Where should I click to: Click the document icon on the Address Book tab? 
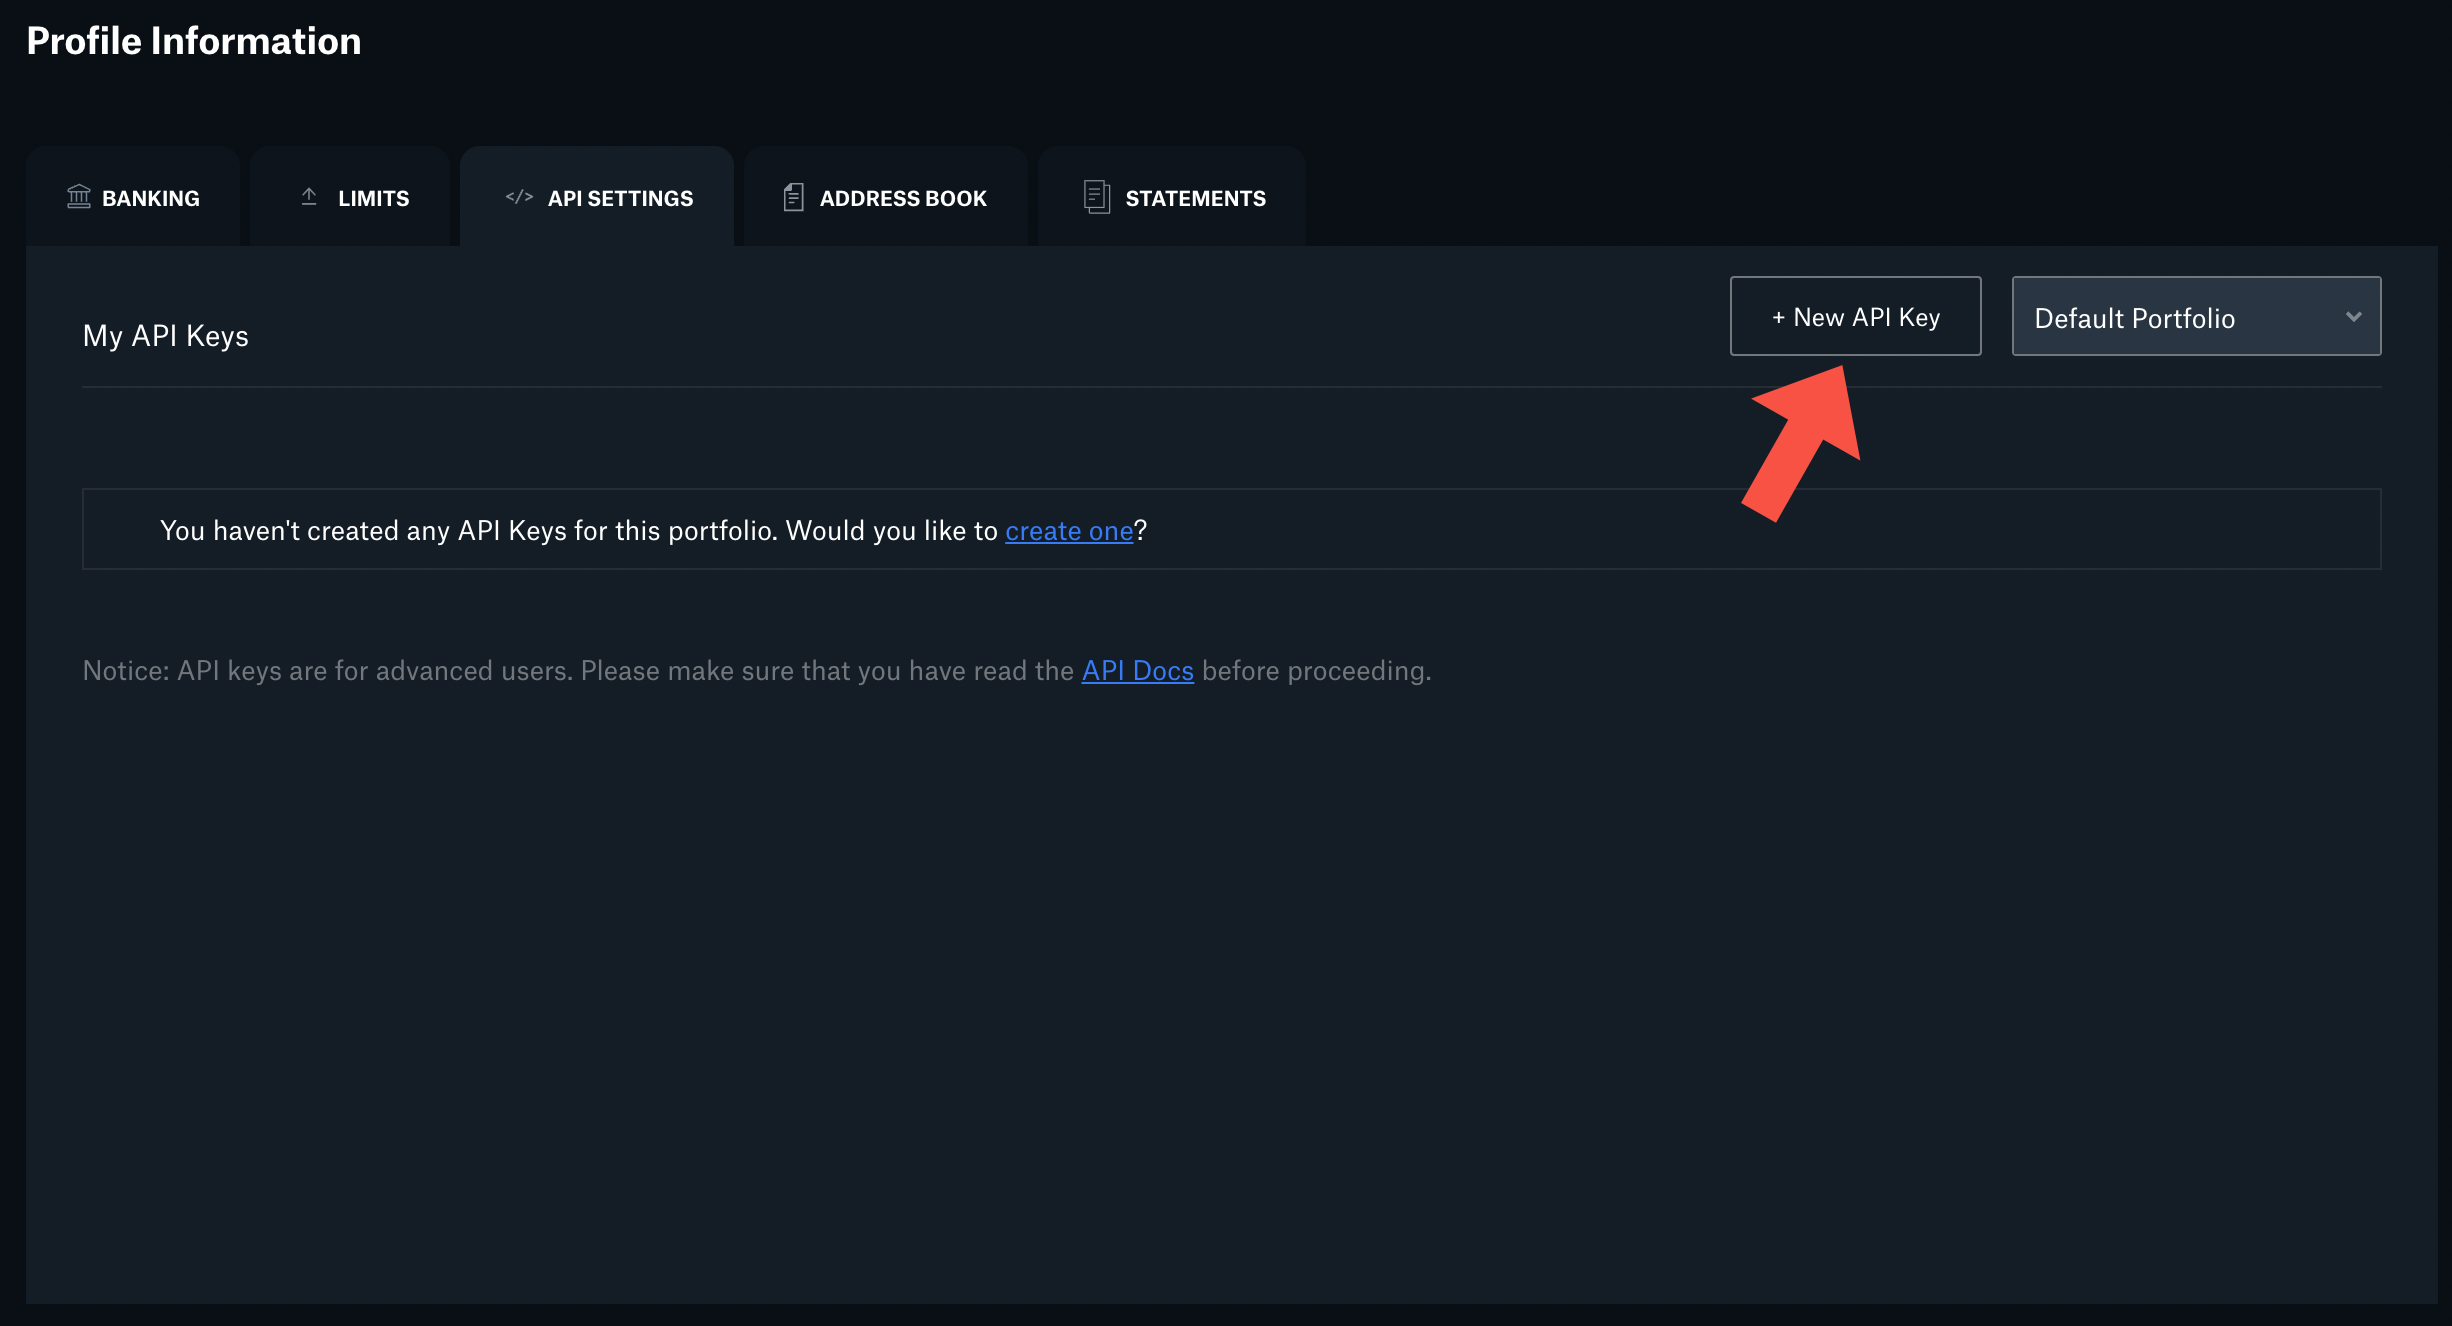pos(793,197)
